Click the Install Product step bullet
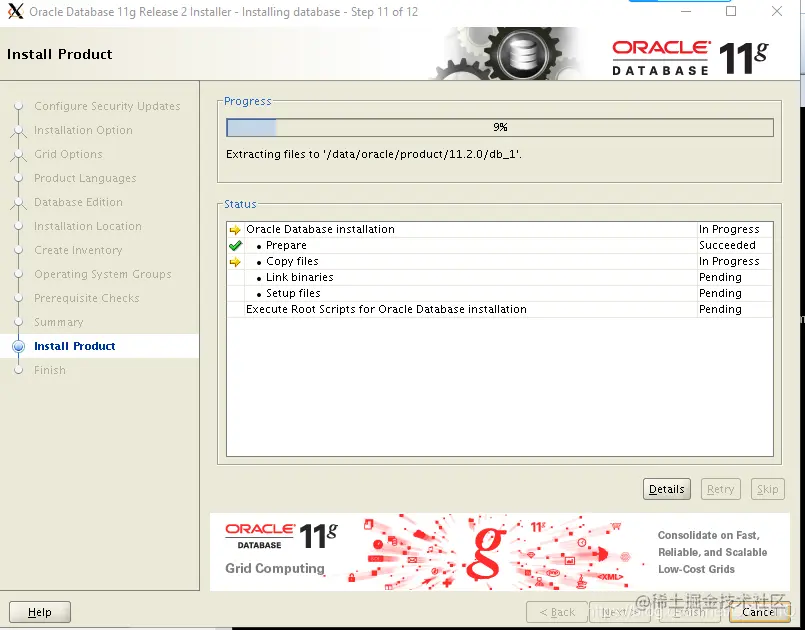This screenshot has width=805, height=630. 18,347
